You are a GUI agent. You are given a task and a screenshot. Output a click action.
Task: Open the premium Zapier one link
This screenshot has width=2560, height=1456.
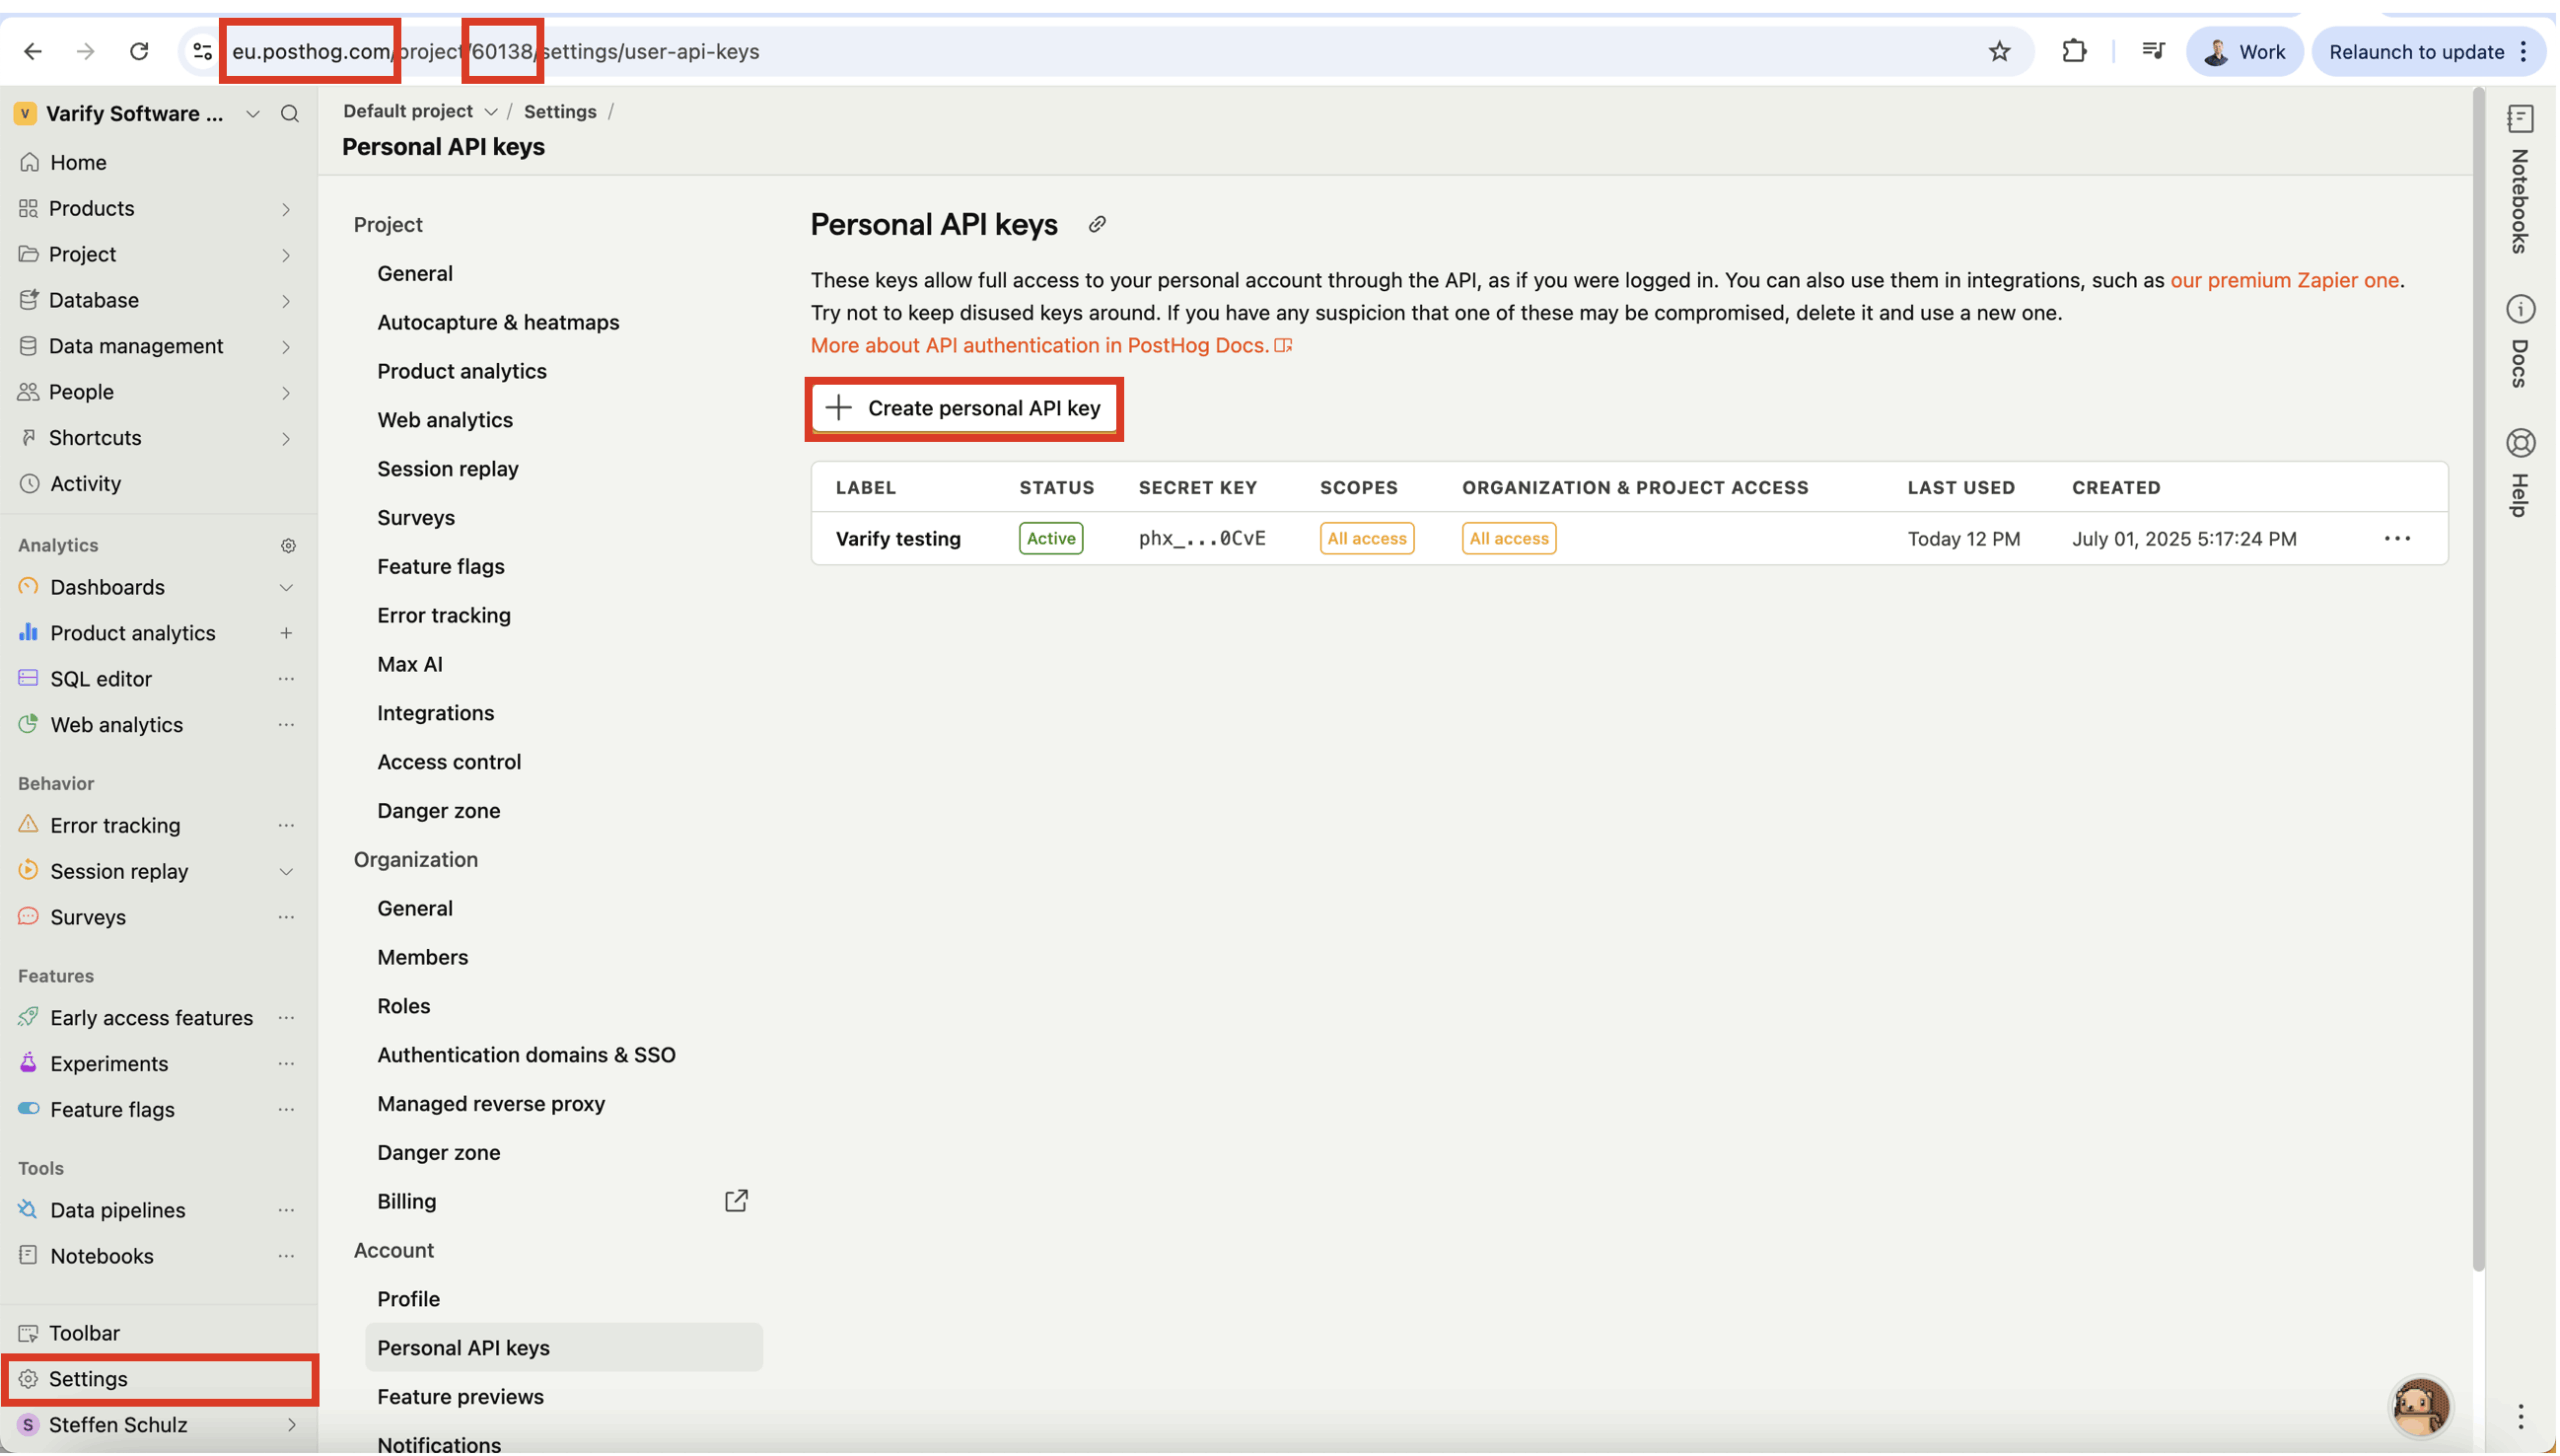point(2286,281)
